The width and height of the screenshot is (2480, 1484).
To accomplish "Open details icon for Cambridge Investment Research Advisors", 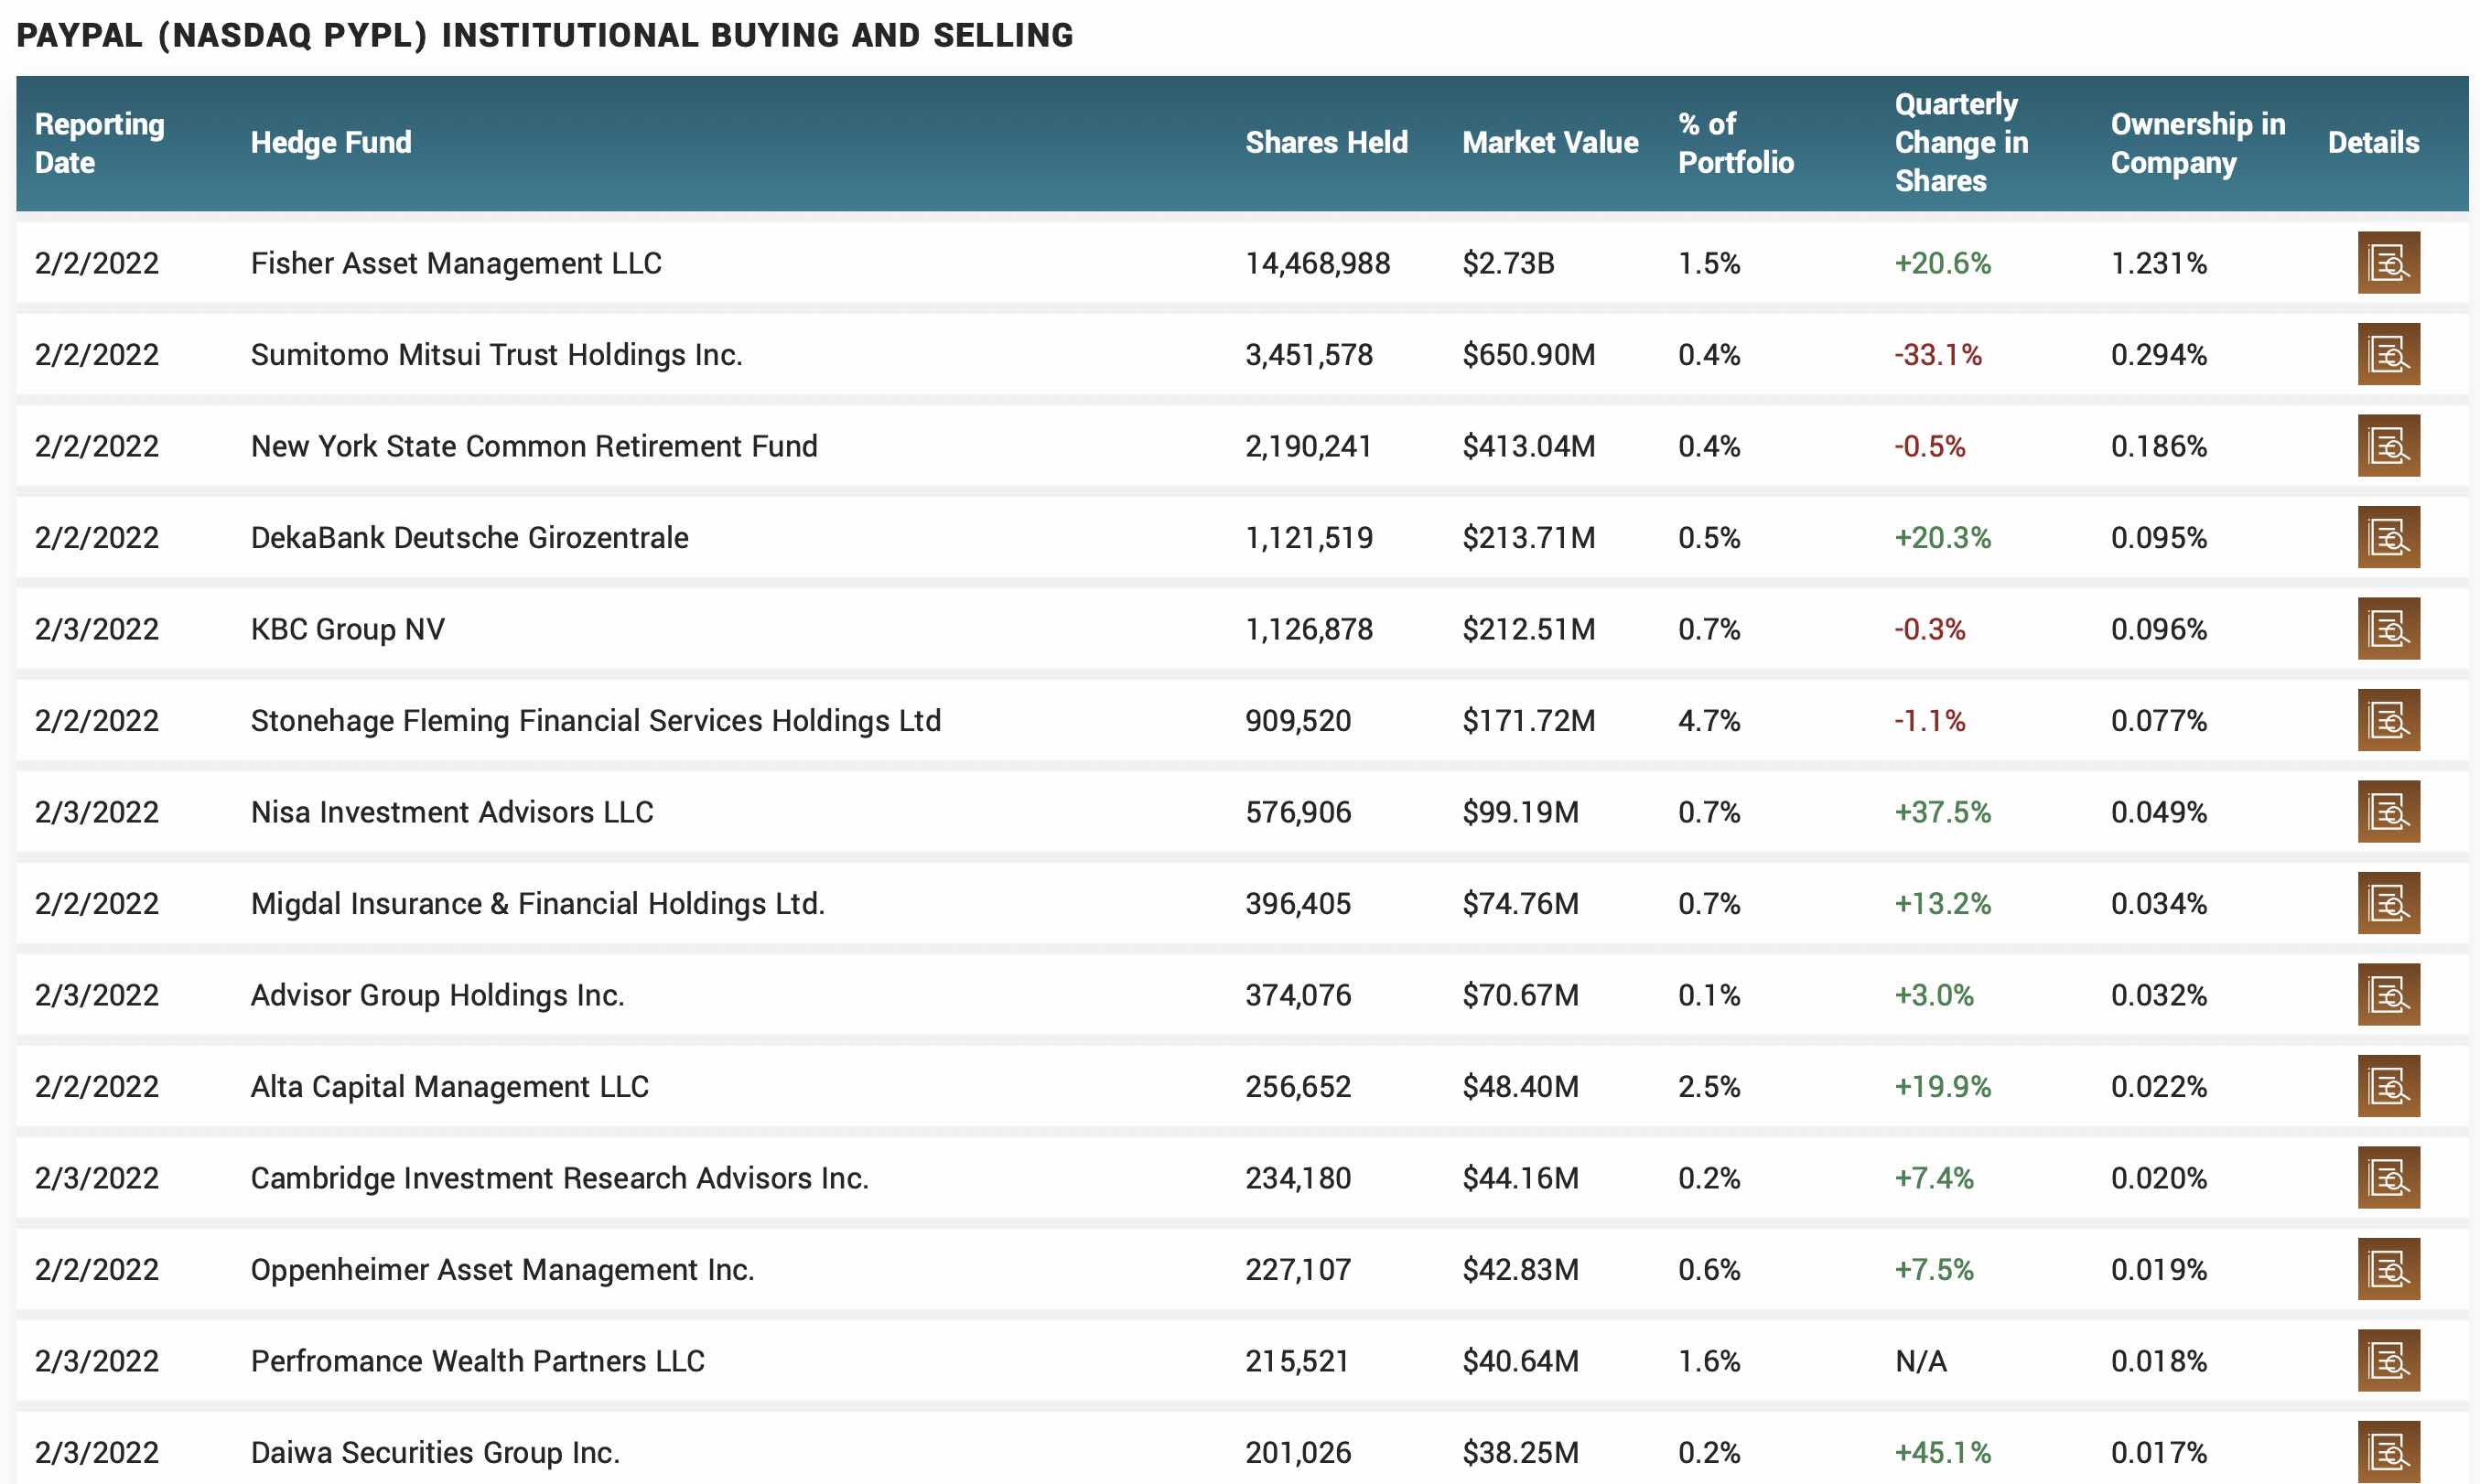I will (x=2388, y=1177).
